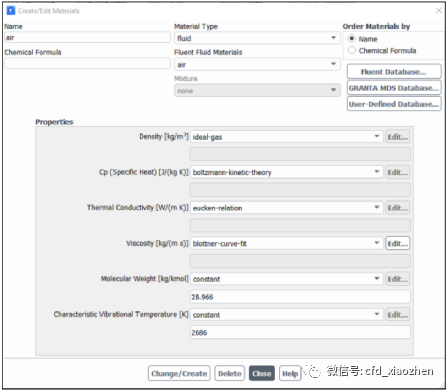The width and height of the screenshot is (447, 390).
Task: Open Help for the materials dialog
Action: tap(290, 373)
